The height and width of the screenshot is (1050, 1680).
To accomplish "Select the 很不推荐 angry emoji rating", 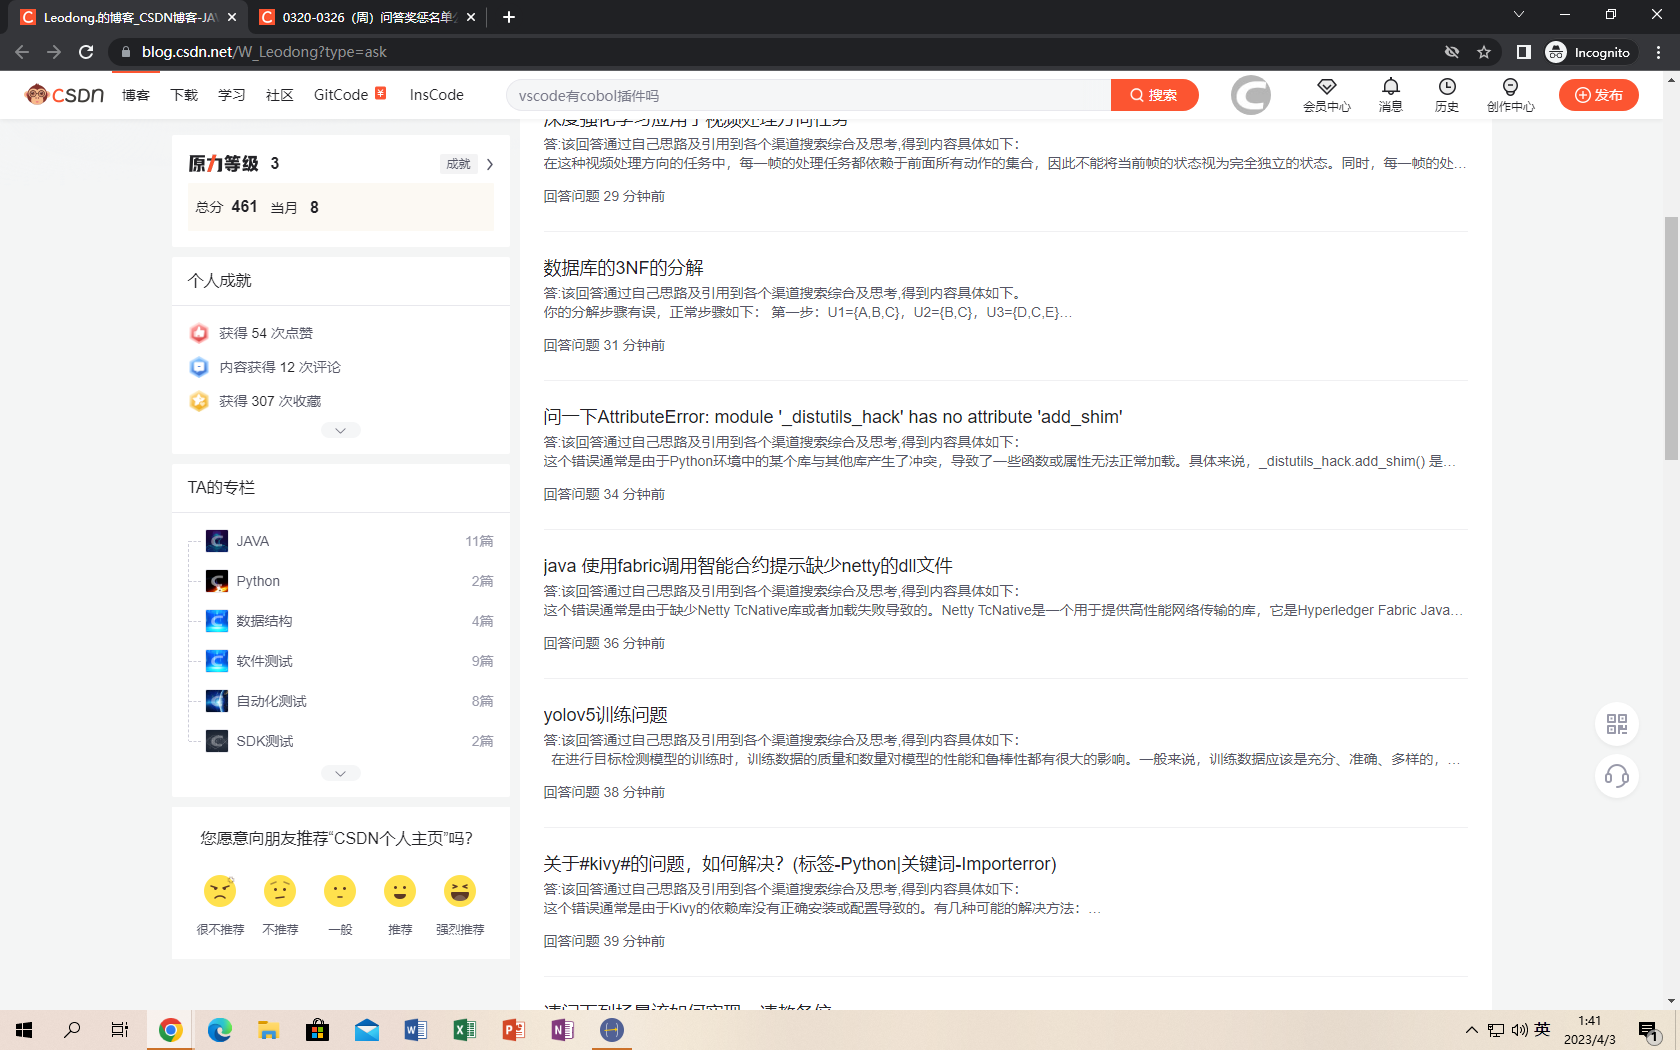I will (220, 891).
